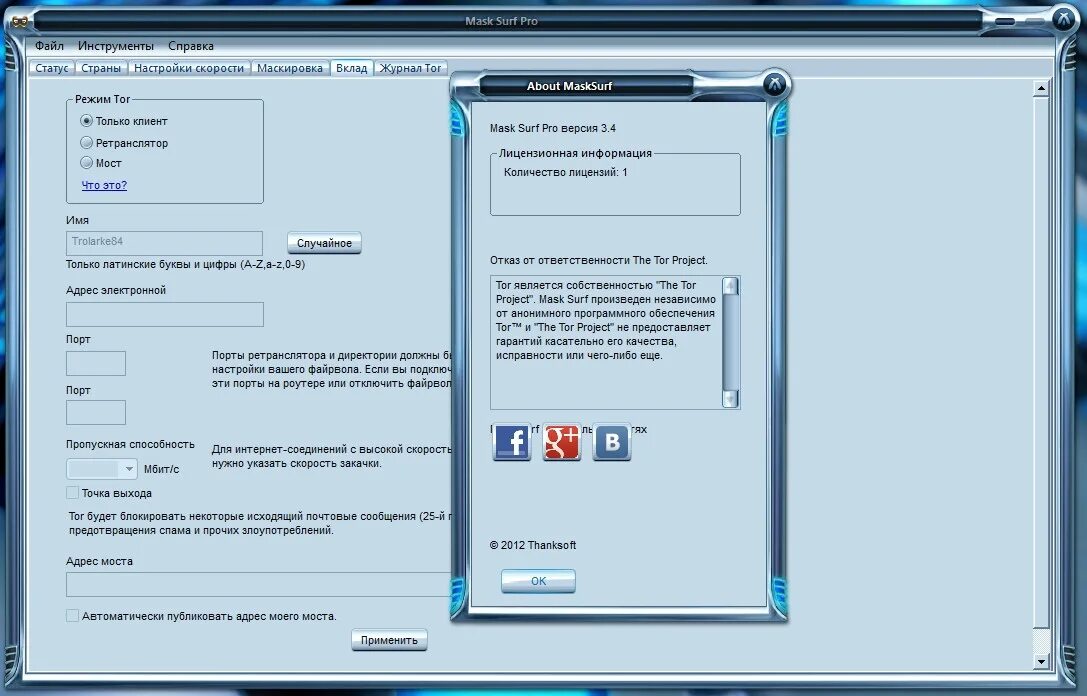This screenshot has width=1087, height=696.
Task: Click the mask icon in Mask Surf Pro title bar
Action: click(19, 21)
